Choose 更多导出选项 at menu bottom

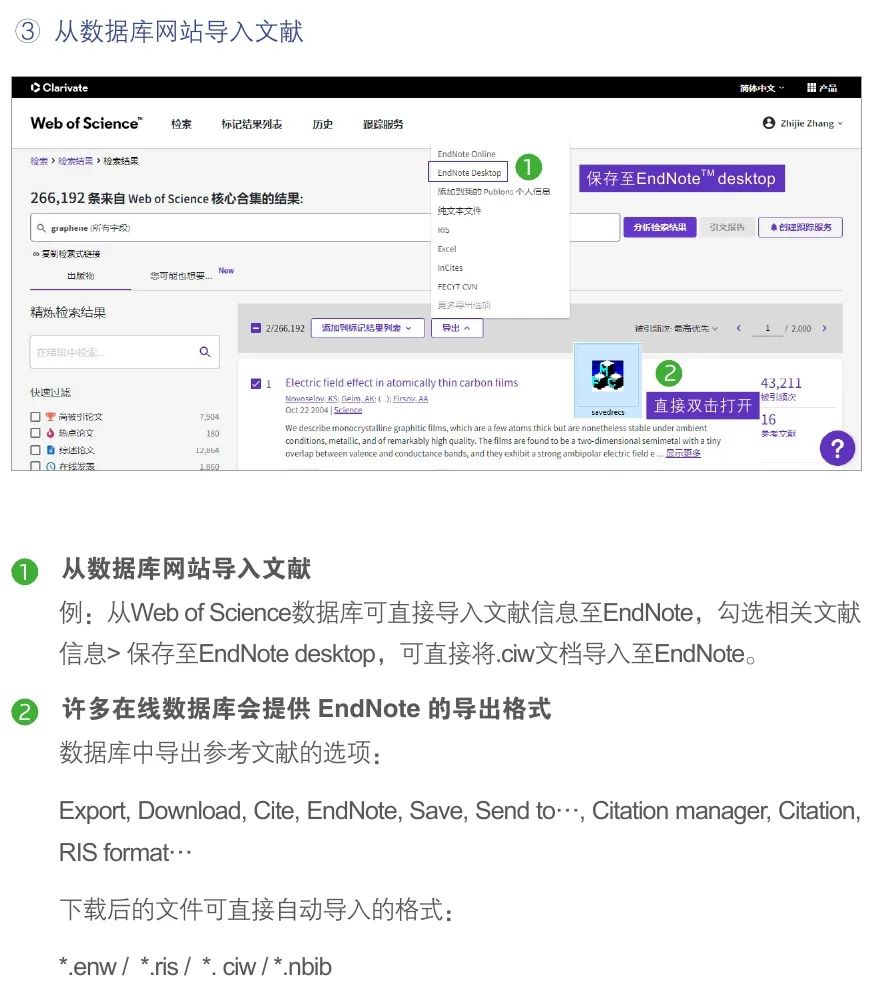[x=464, y=305]
